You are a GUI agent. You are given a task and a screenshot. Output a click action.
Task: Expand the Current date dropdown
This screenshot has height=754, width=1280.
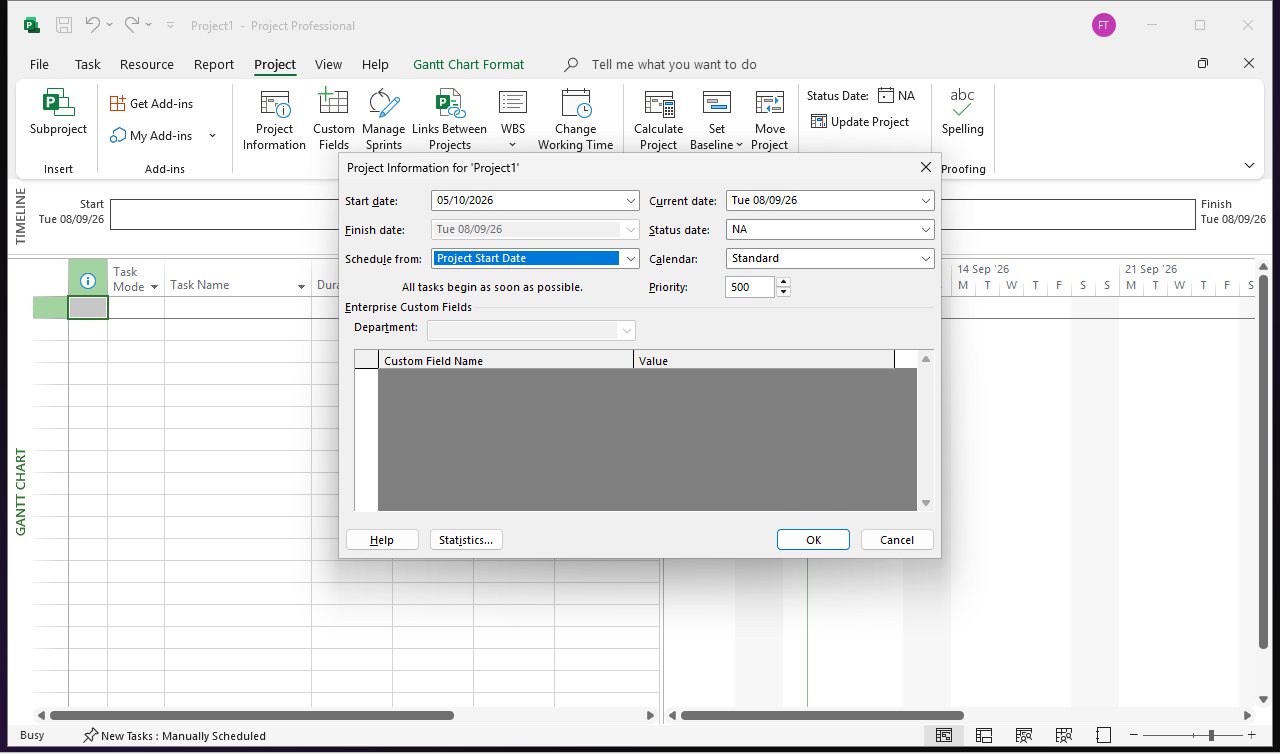tap(925, 200)
